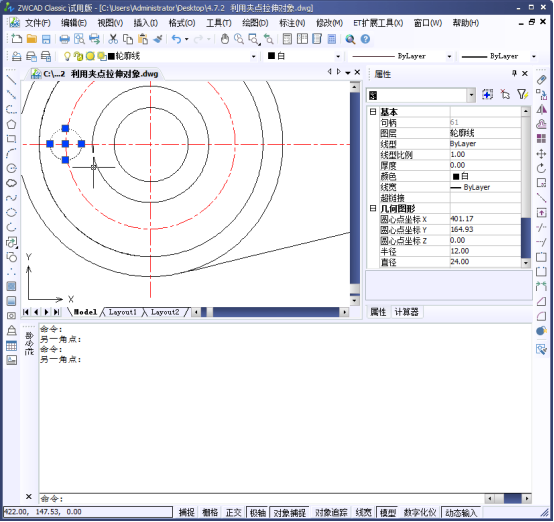
Task: Click the Quick Select icon in properties panel
Action: 522,94
